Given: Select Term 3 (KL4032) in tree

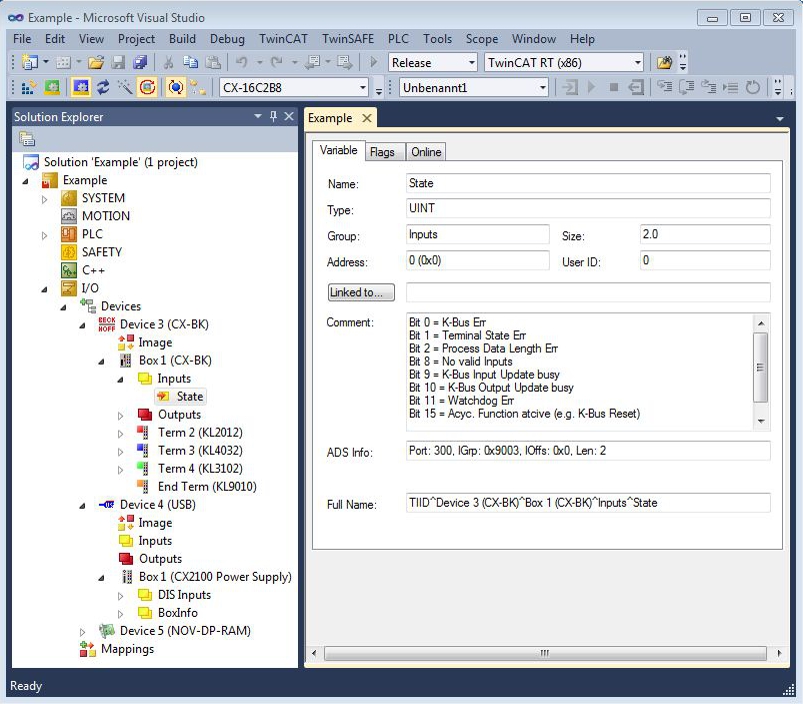Looking at the screenshot, I should pyautogui.click(x=200, y=451).
